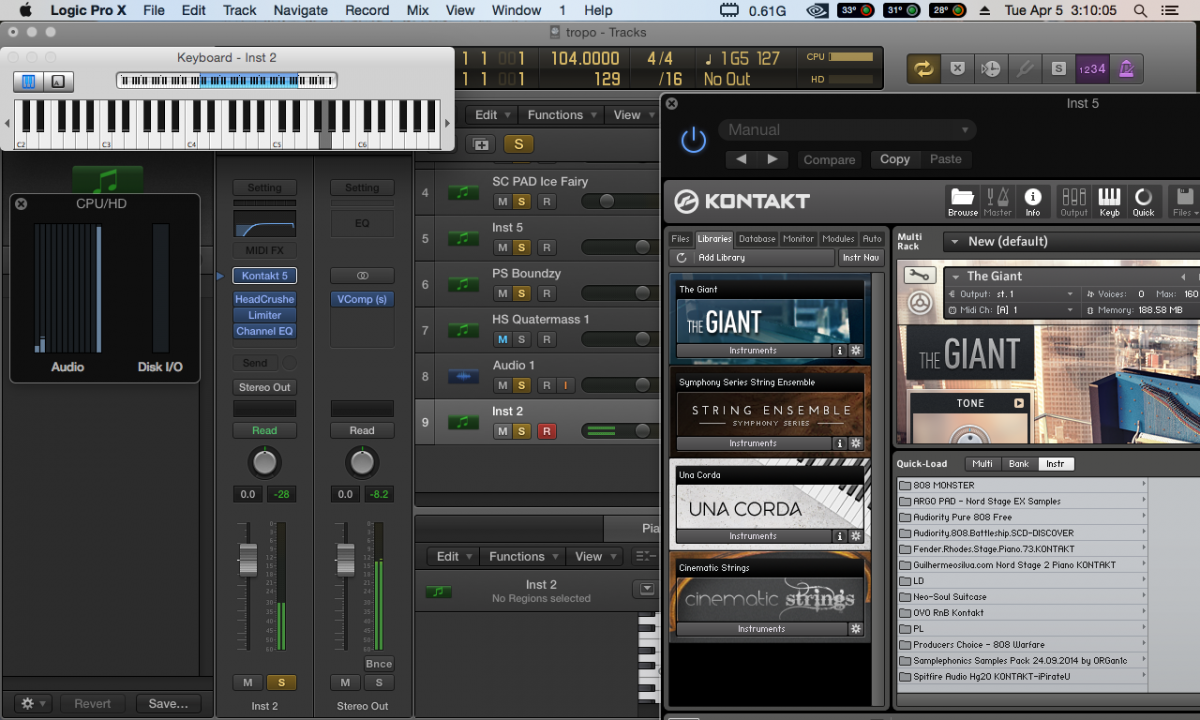Enable record on the Audio 1 track
The width and height of the screenshot is (1200, 720).
[546, 385]
